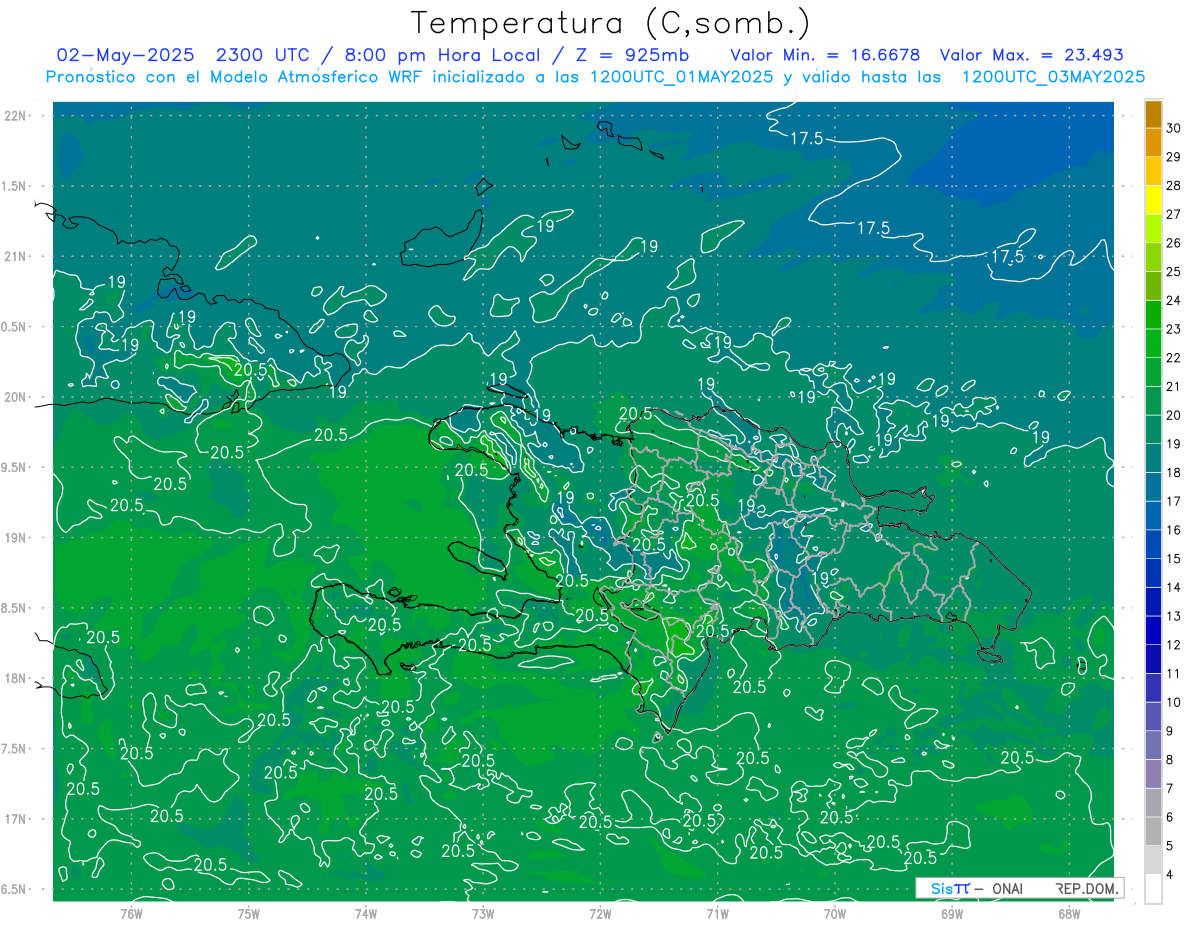Click the '12' label on the color scale
1200x927 pixels.
pos(1173,645)
